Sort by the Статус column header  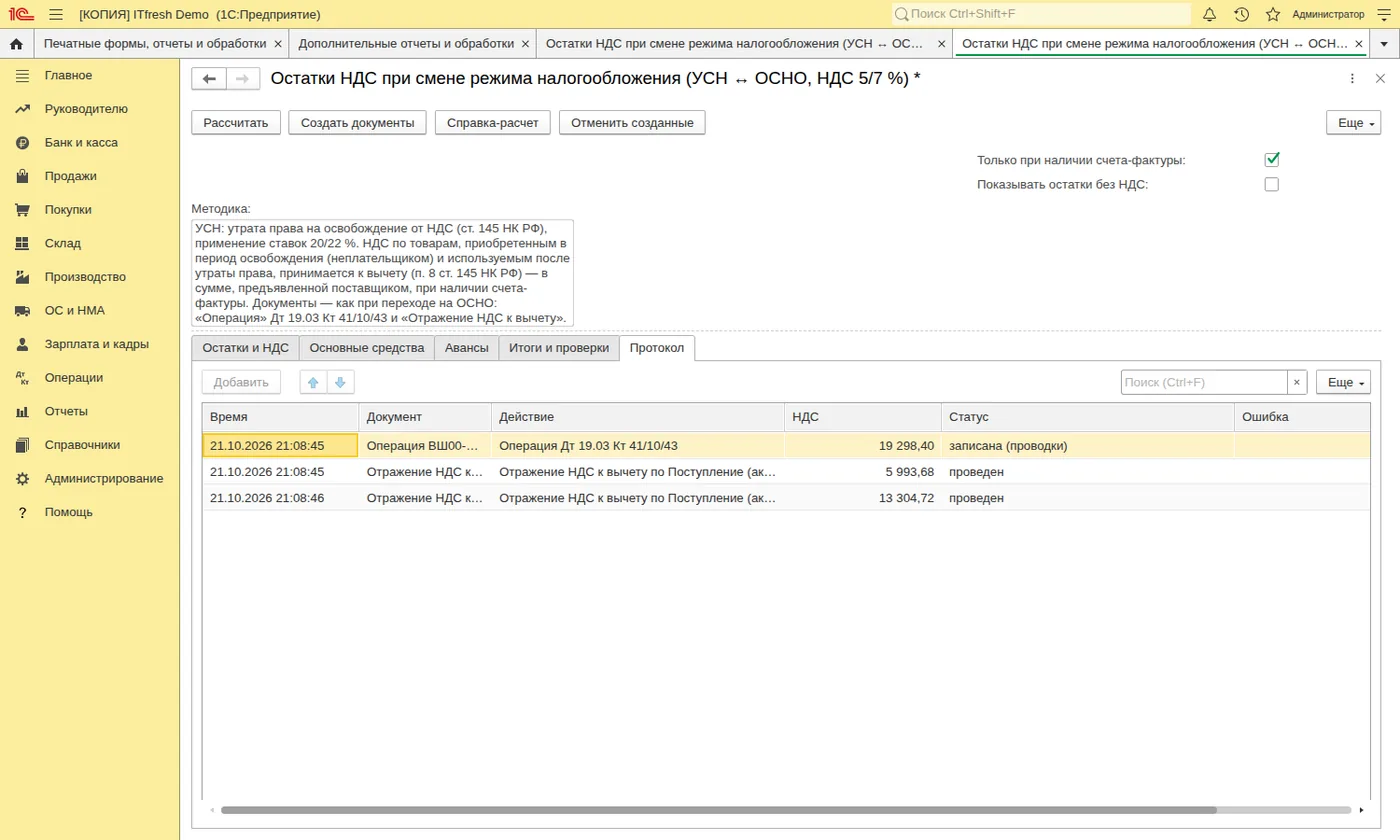click(x=1087, y=416)
